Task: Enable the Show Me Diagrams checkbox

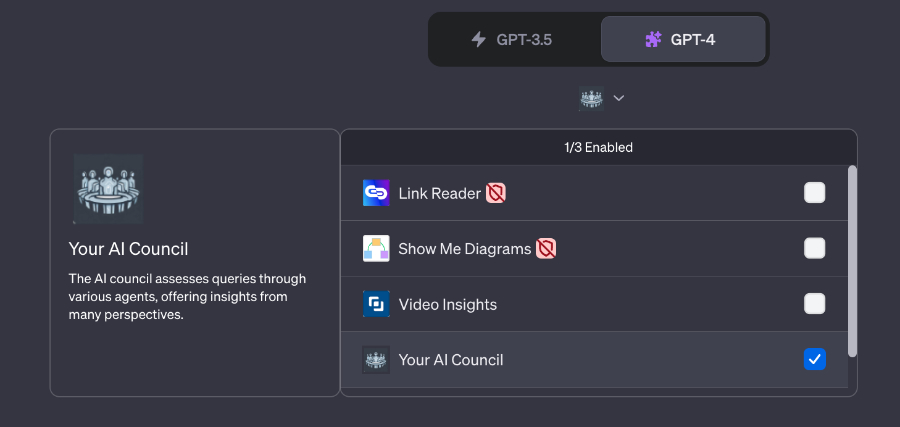Action: click(x=814, y=249)
